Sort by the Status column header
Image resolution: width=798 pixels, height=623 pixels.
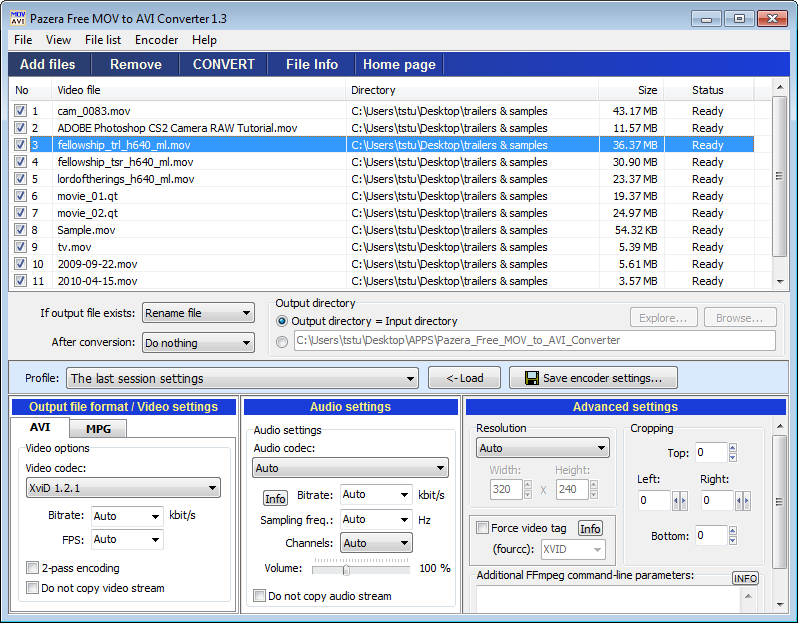709,90
